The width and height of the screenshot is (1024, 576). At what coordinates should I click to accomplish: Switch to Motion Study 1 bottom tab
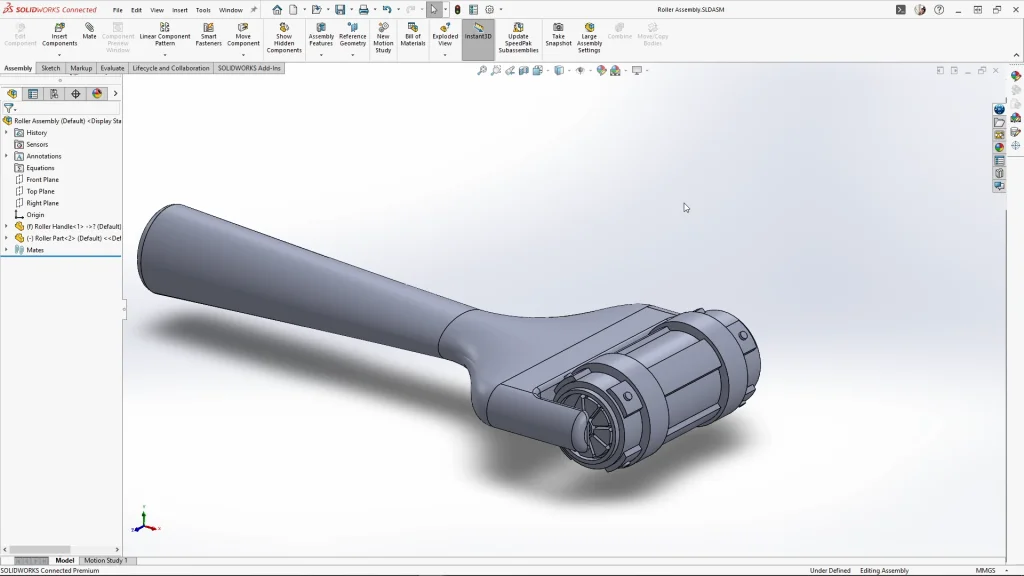(x=105, y=561)
